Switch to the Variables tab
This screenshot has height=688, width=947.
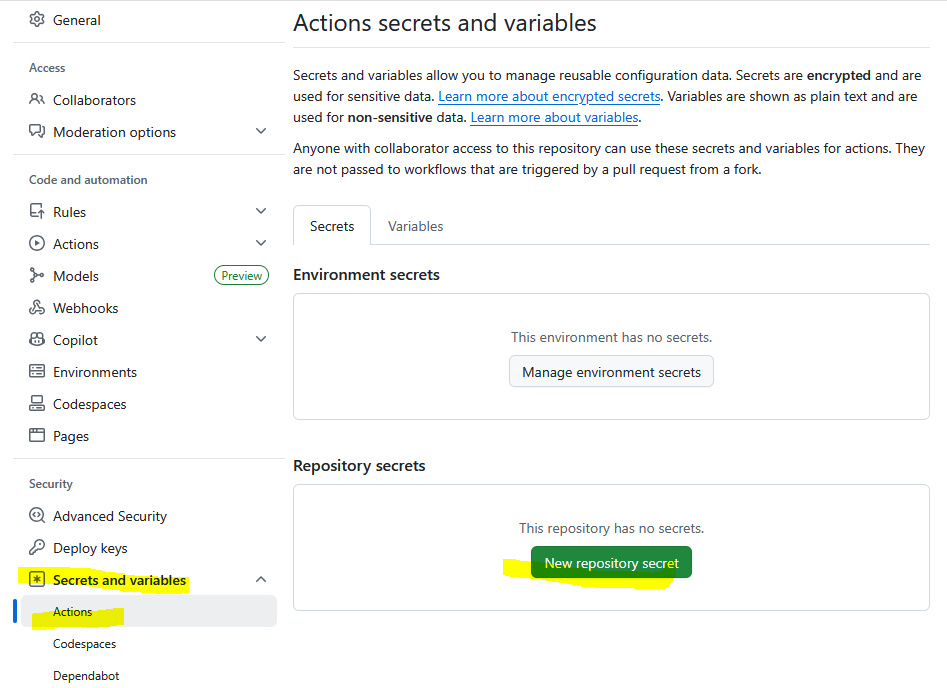(415, 226)
